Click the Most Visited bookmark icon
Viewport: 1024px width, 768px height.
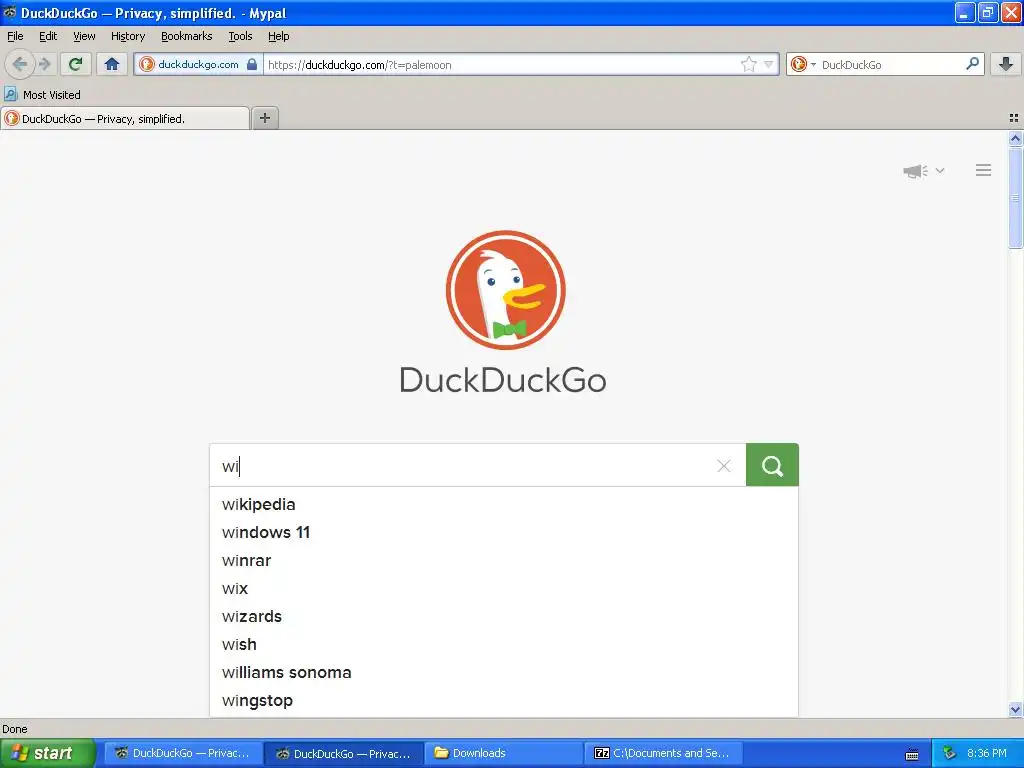tap(10, 94)
